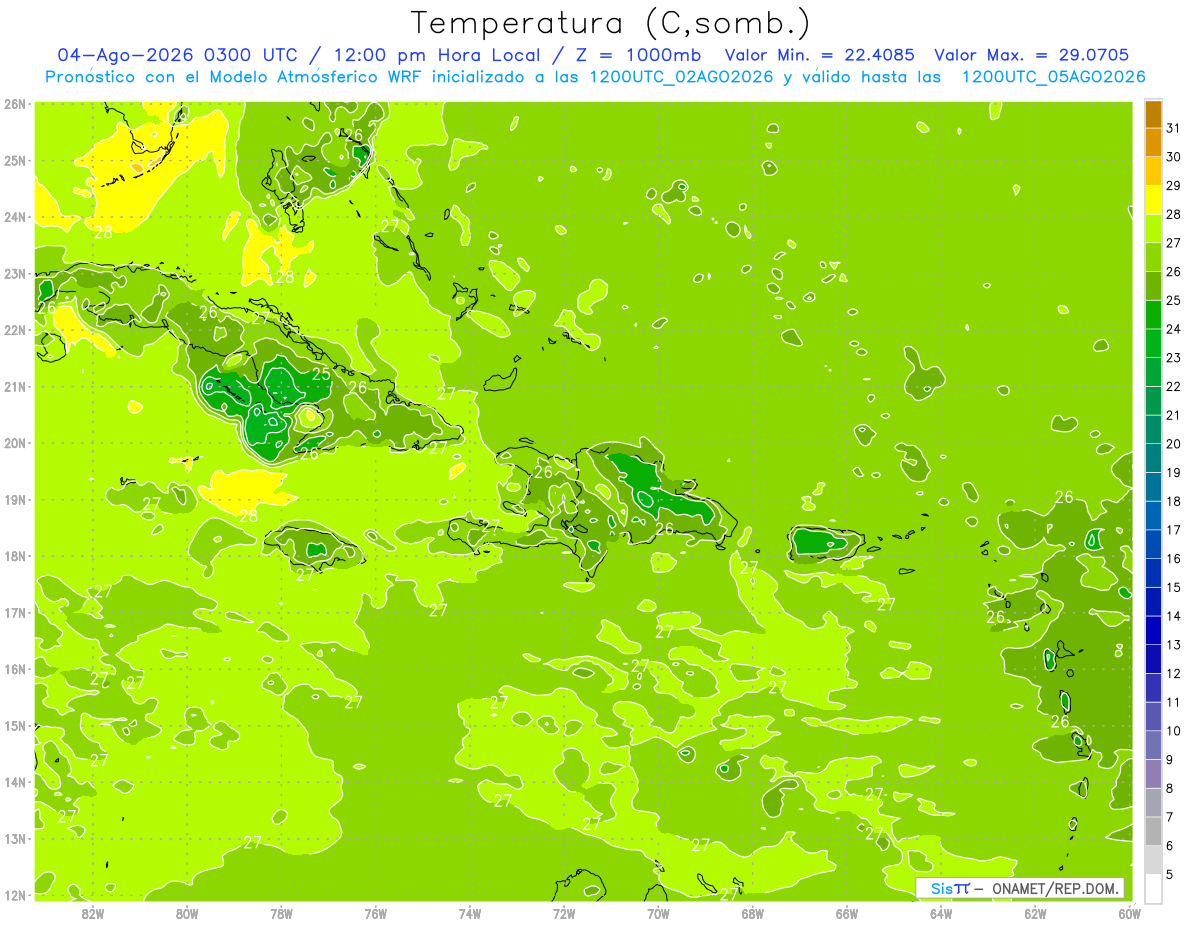Click the 16N latitude axis label
This screenshot has height=927, width=1200.
click(15, 669)
